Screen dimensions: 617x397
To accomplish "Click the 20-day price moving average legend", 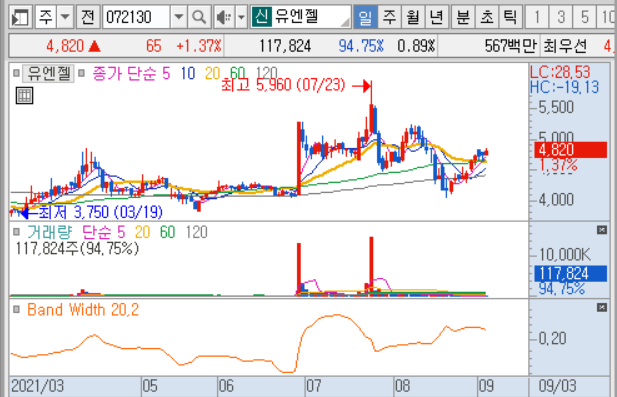I will 212,74.
